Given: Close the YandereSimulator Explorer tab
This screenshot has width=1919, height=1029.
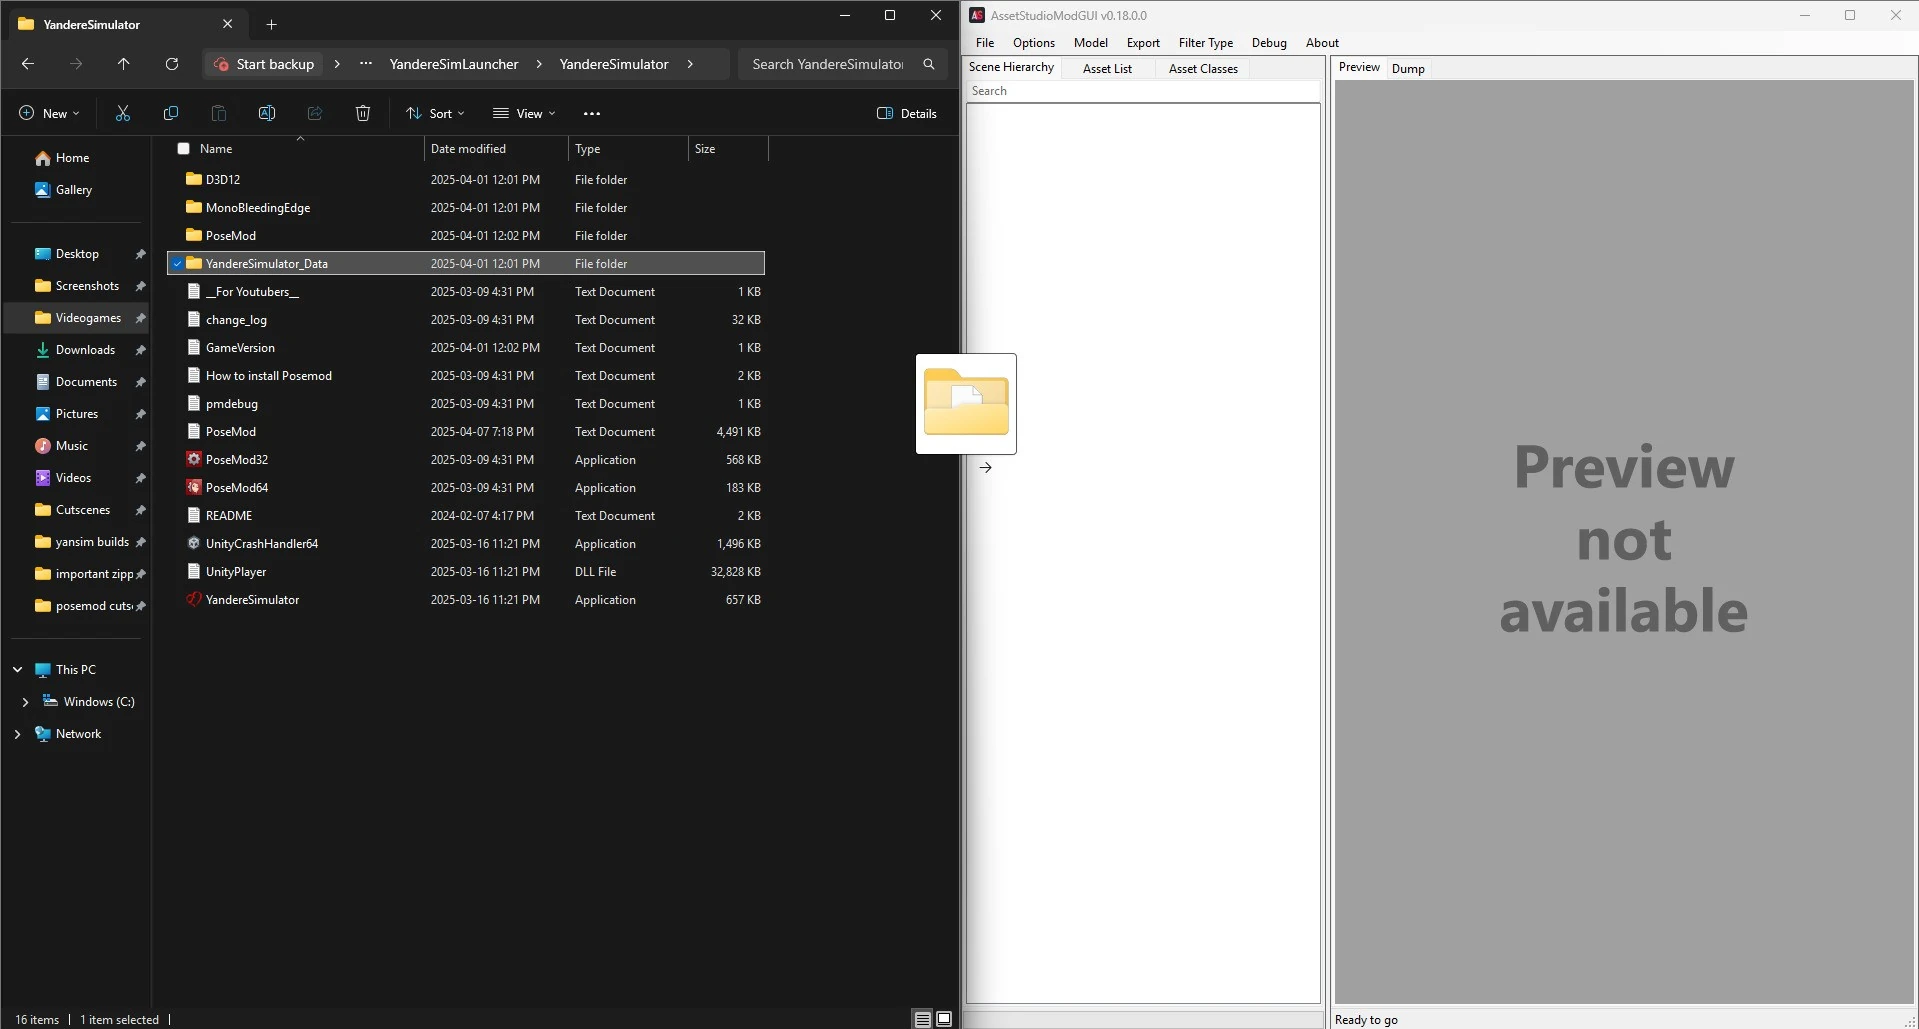Looking at the screenshot, I should (228, 24).
